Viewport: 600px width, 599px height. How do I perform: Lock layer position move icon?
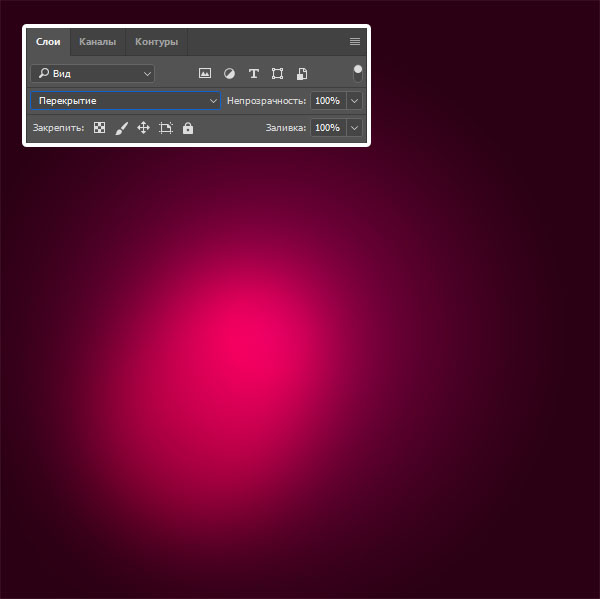click(143, 128)
